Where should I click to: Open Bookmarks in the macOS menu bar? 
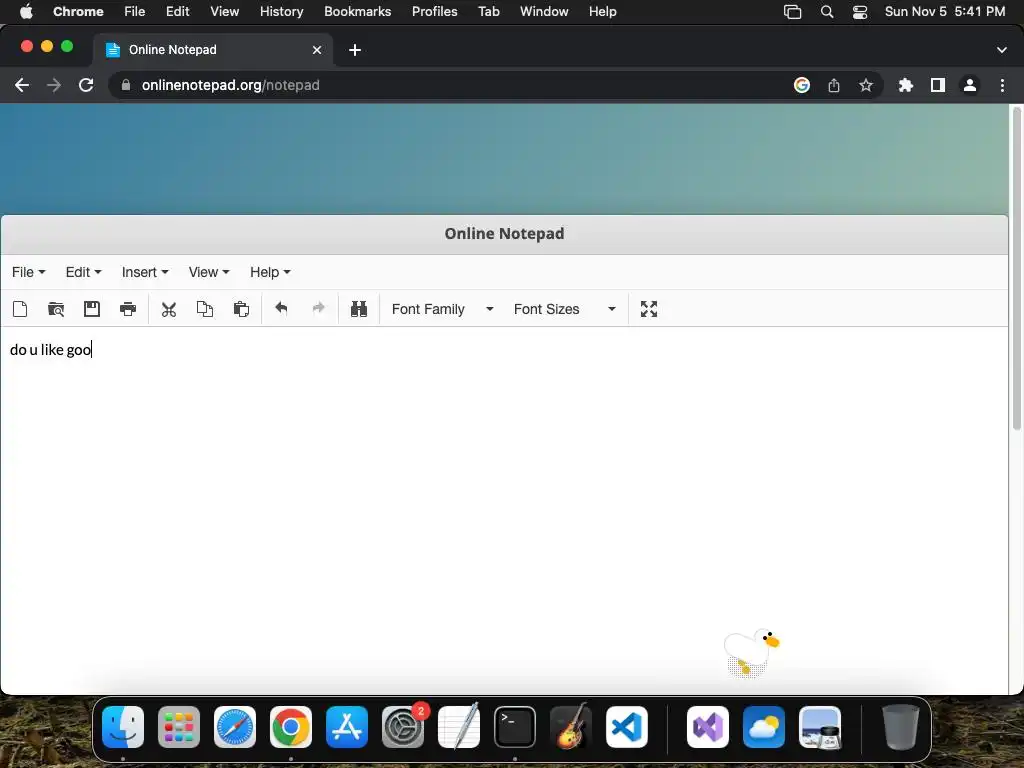[x=357, y=11]
